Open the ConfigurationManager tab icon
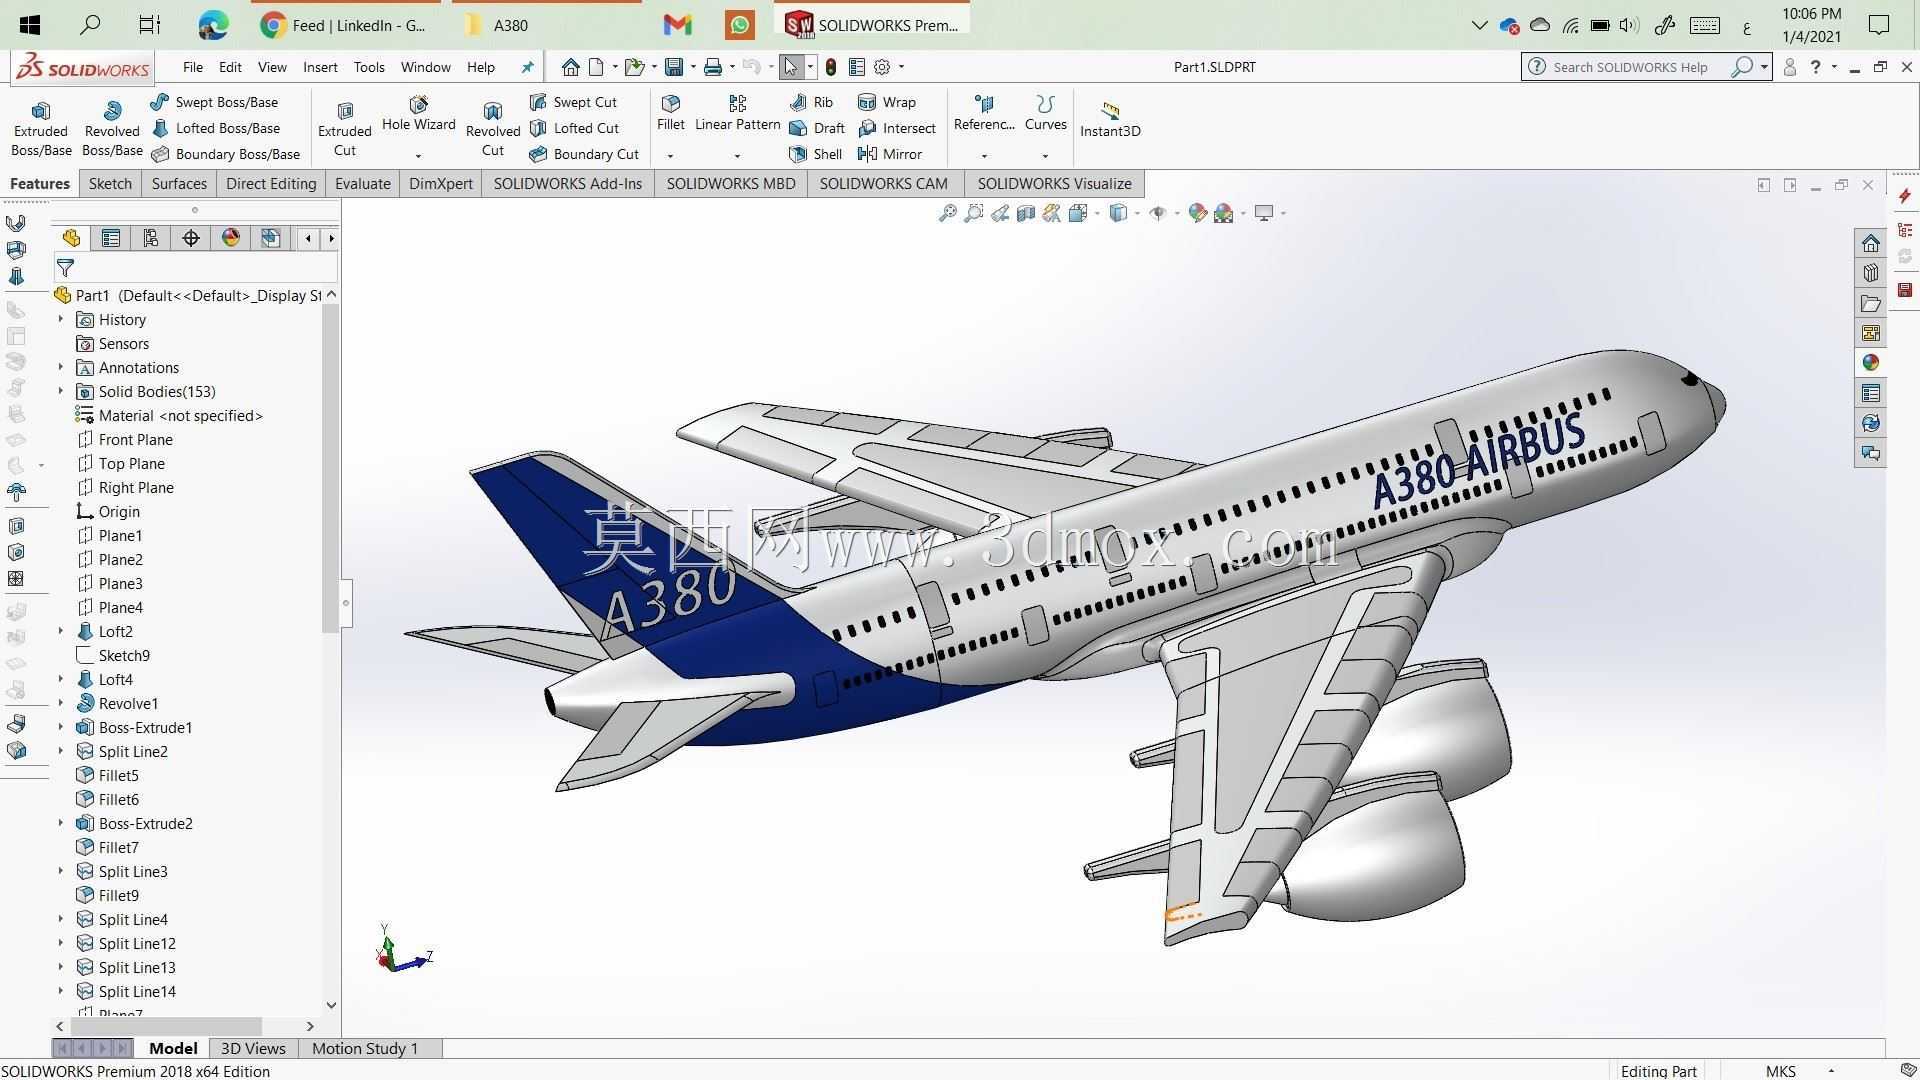This screenshot has height=1080, width=1920. coord(151,238)
